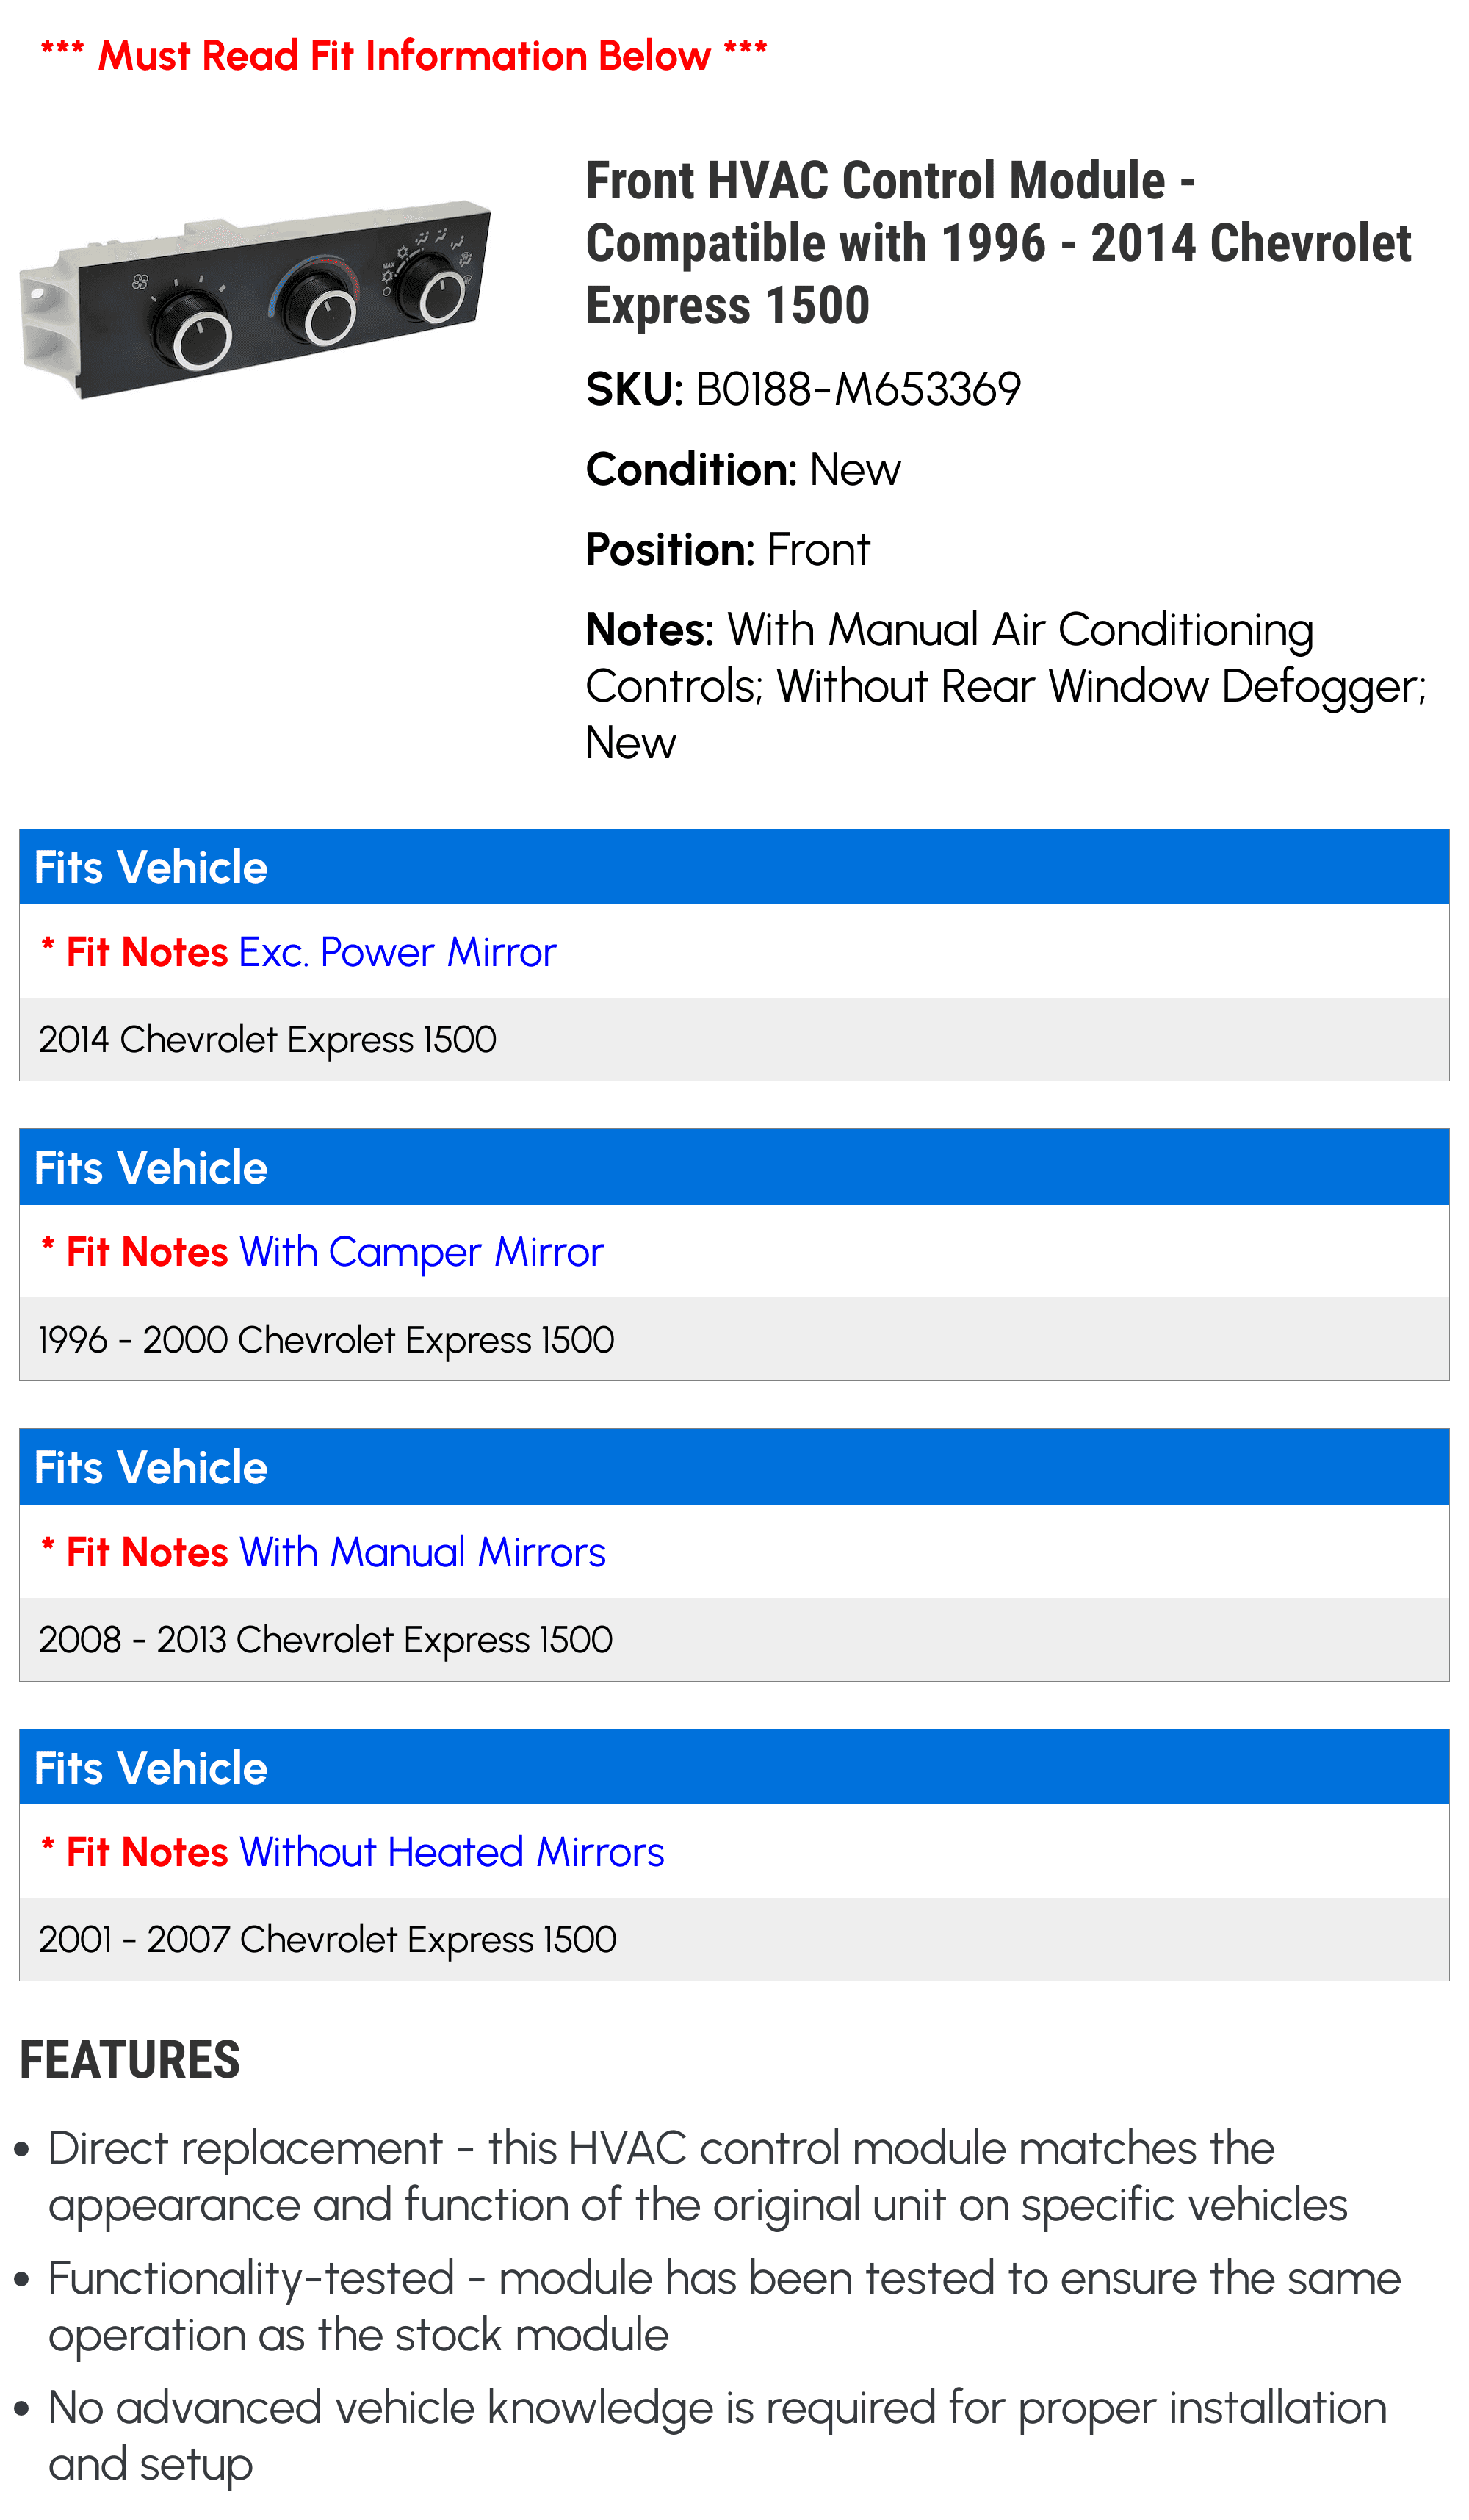
Task: Select the 2001 - 2007 Chevrolet Express 1500 row
Action: 734,1939
